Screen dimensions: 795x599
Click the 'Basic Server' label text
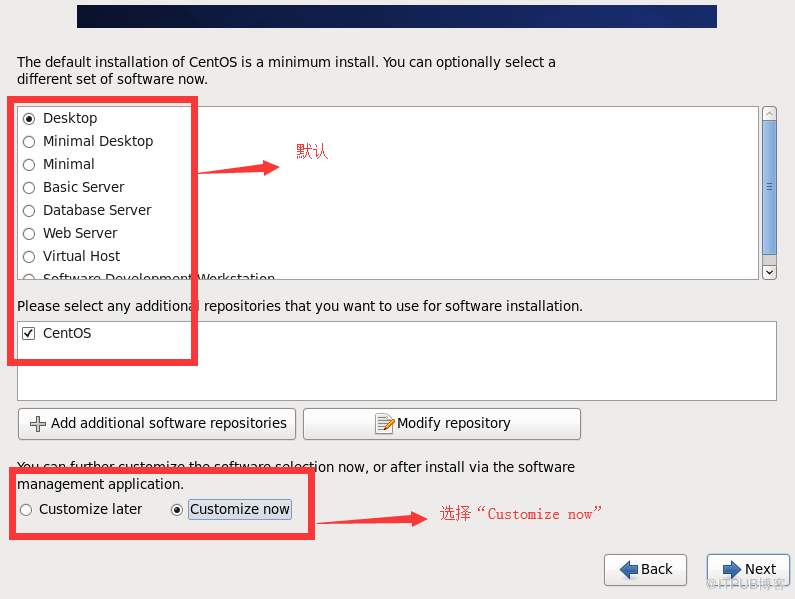coord(84,187)
